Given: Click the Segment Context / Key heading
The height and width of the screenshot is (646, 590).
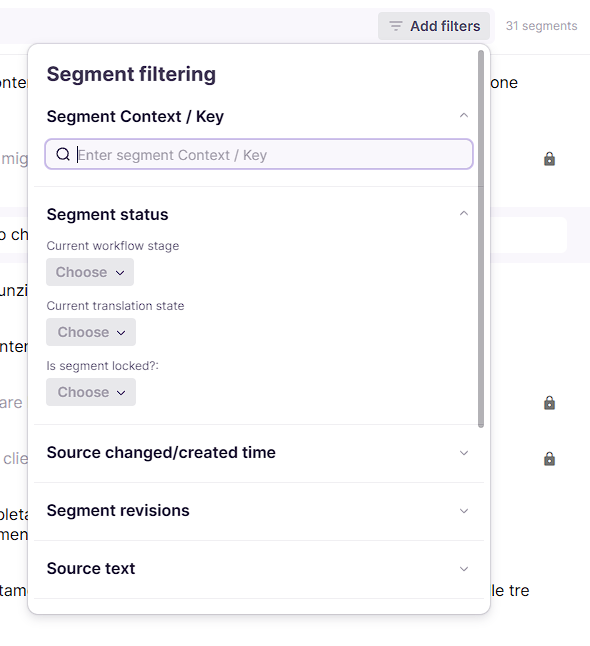Looking at the screenshot, I should coord(135,116).
